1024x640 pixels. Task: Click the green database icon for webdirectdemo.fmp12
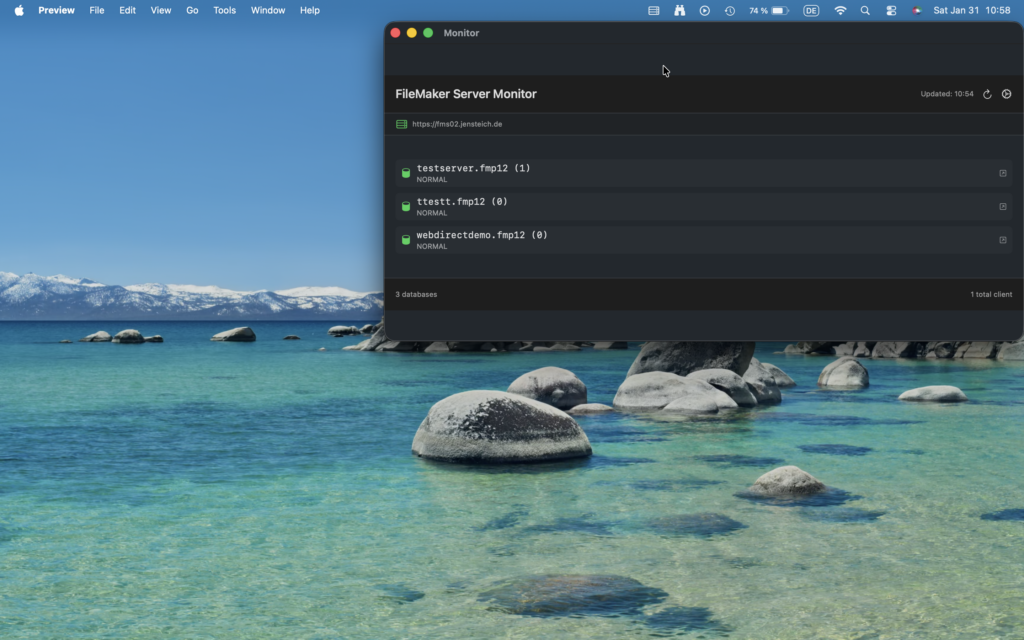tap(406, 240)
